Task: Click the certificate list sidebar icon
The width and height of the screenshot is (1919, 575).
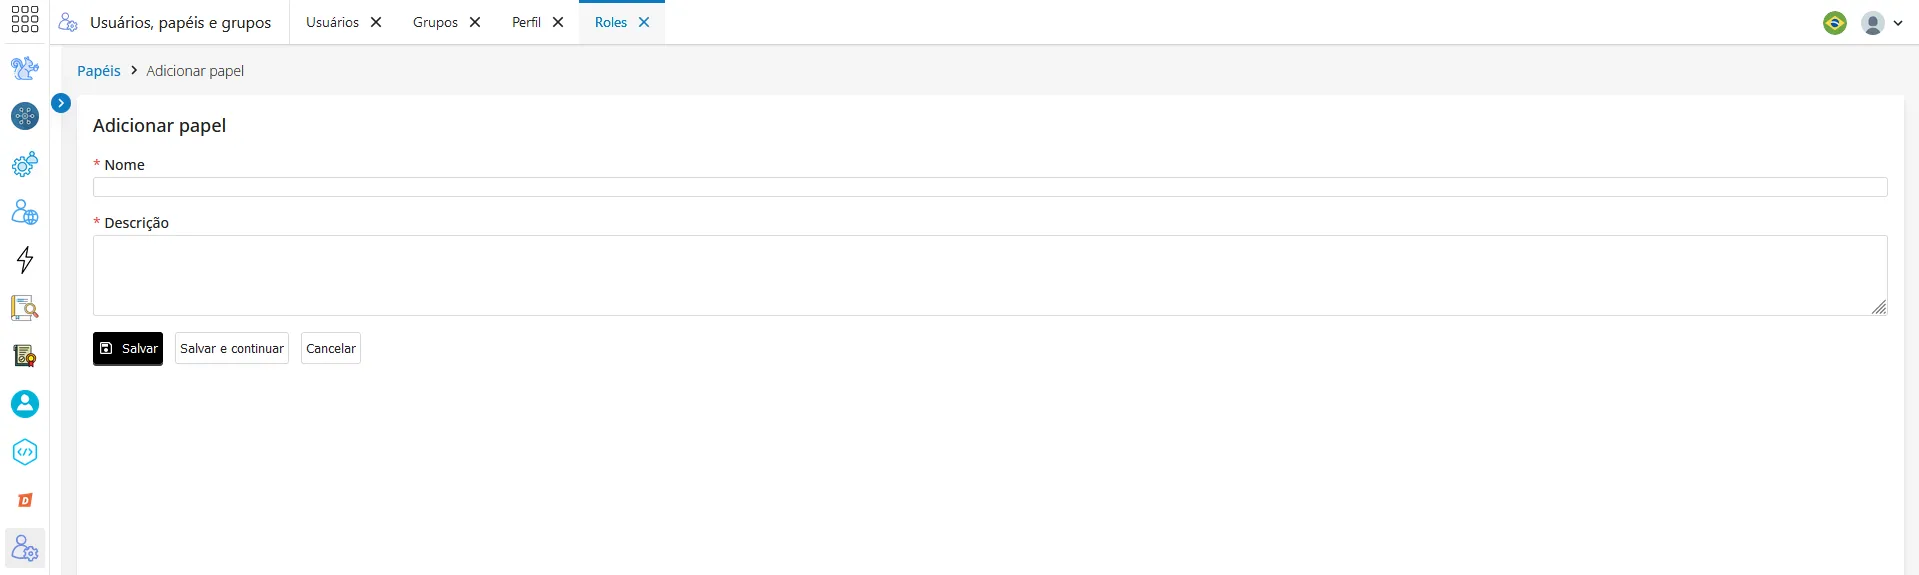Action: (x=25, y=356)
